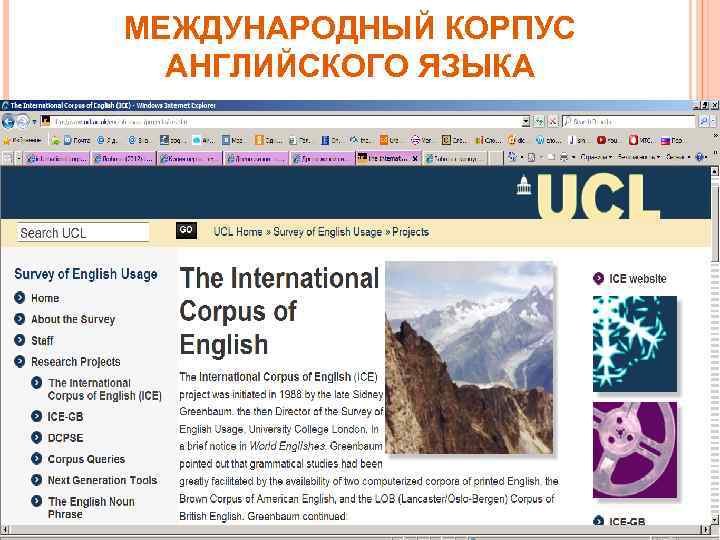Open a new blank tab
Image resolution: width=720 pixels, height=540 pixels.
(495, 158)
